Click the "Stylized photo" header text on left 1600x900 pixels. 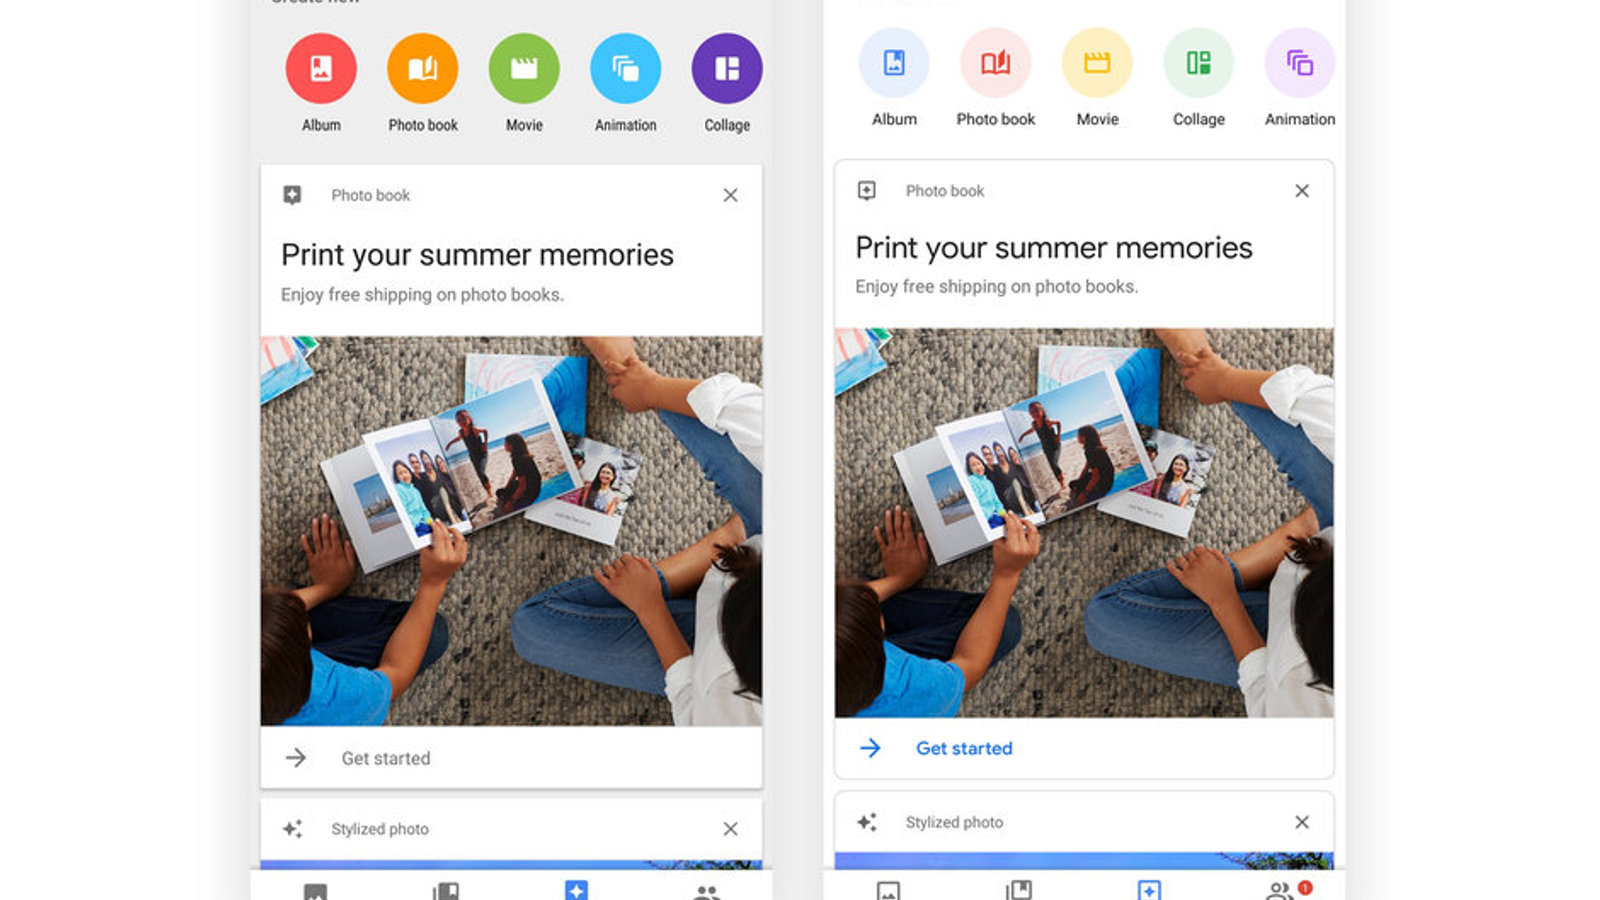[x=380, y=829]
